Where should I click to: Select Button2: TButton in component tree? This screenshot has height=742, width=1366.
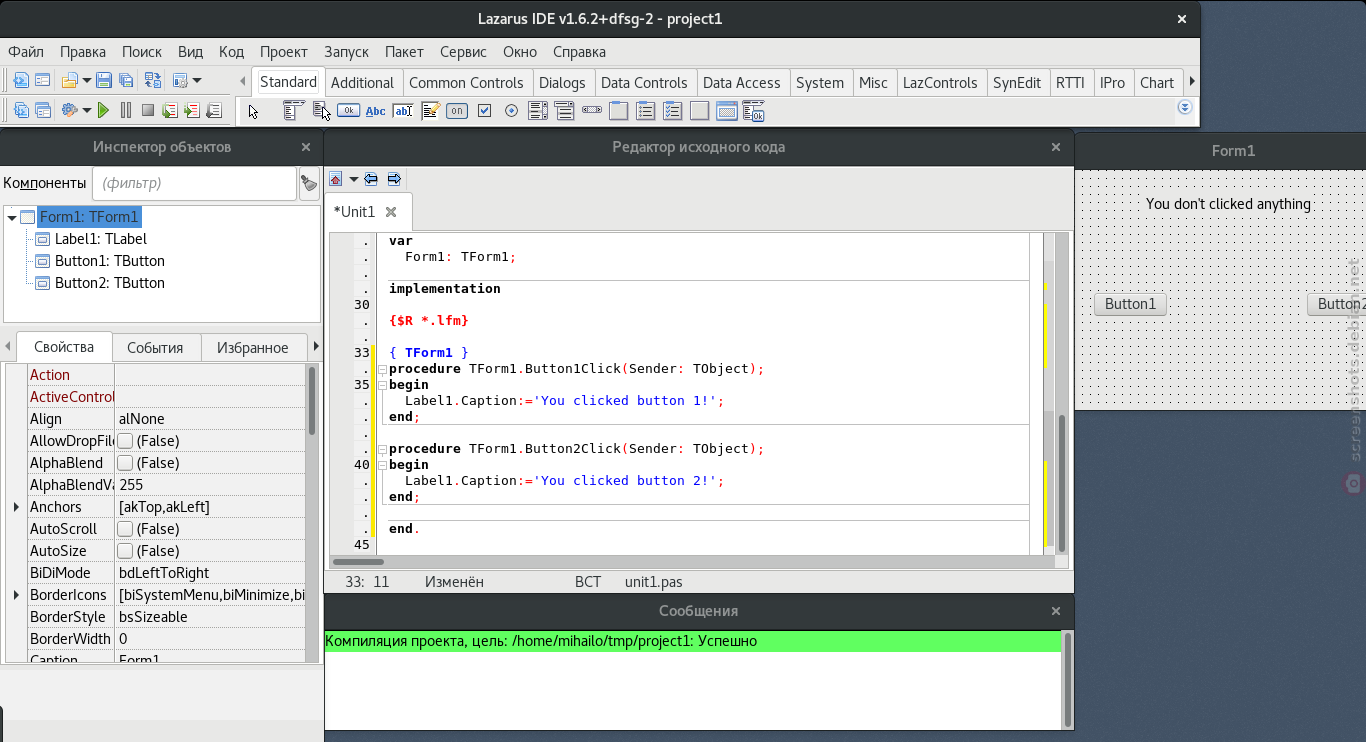click(109, 283)
